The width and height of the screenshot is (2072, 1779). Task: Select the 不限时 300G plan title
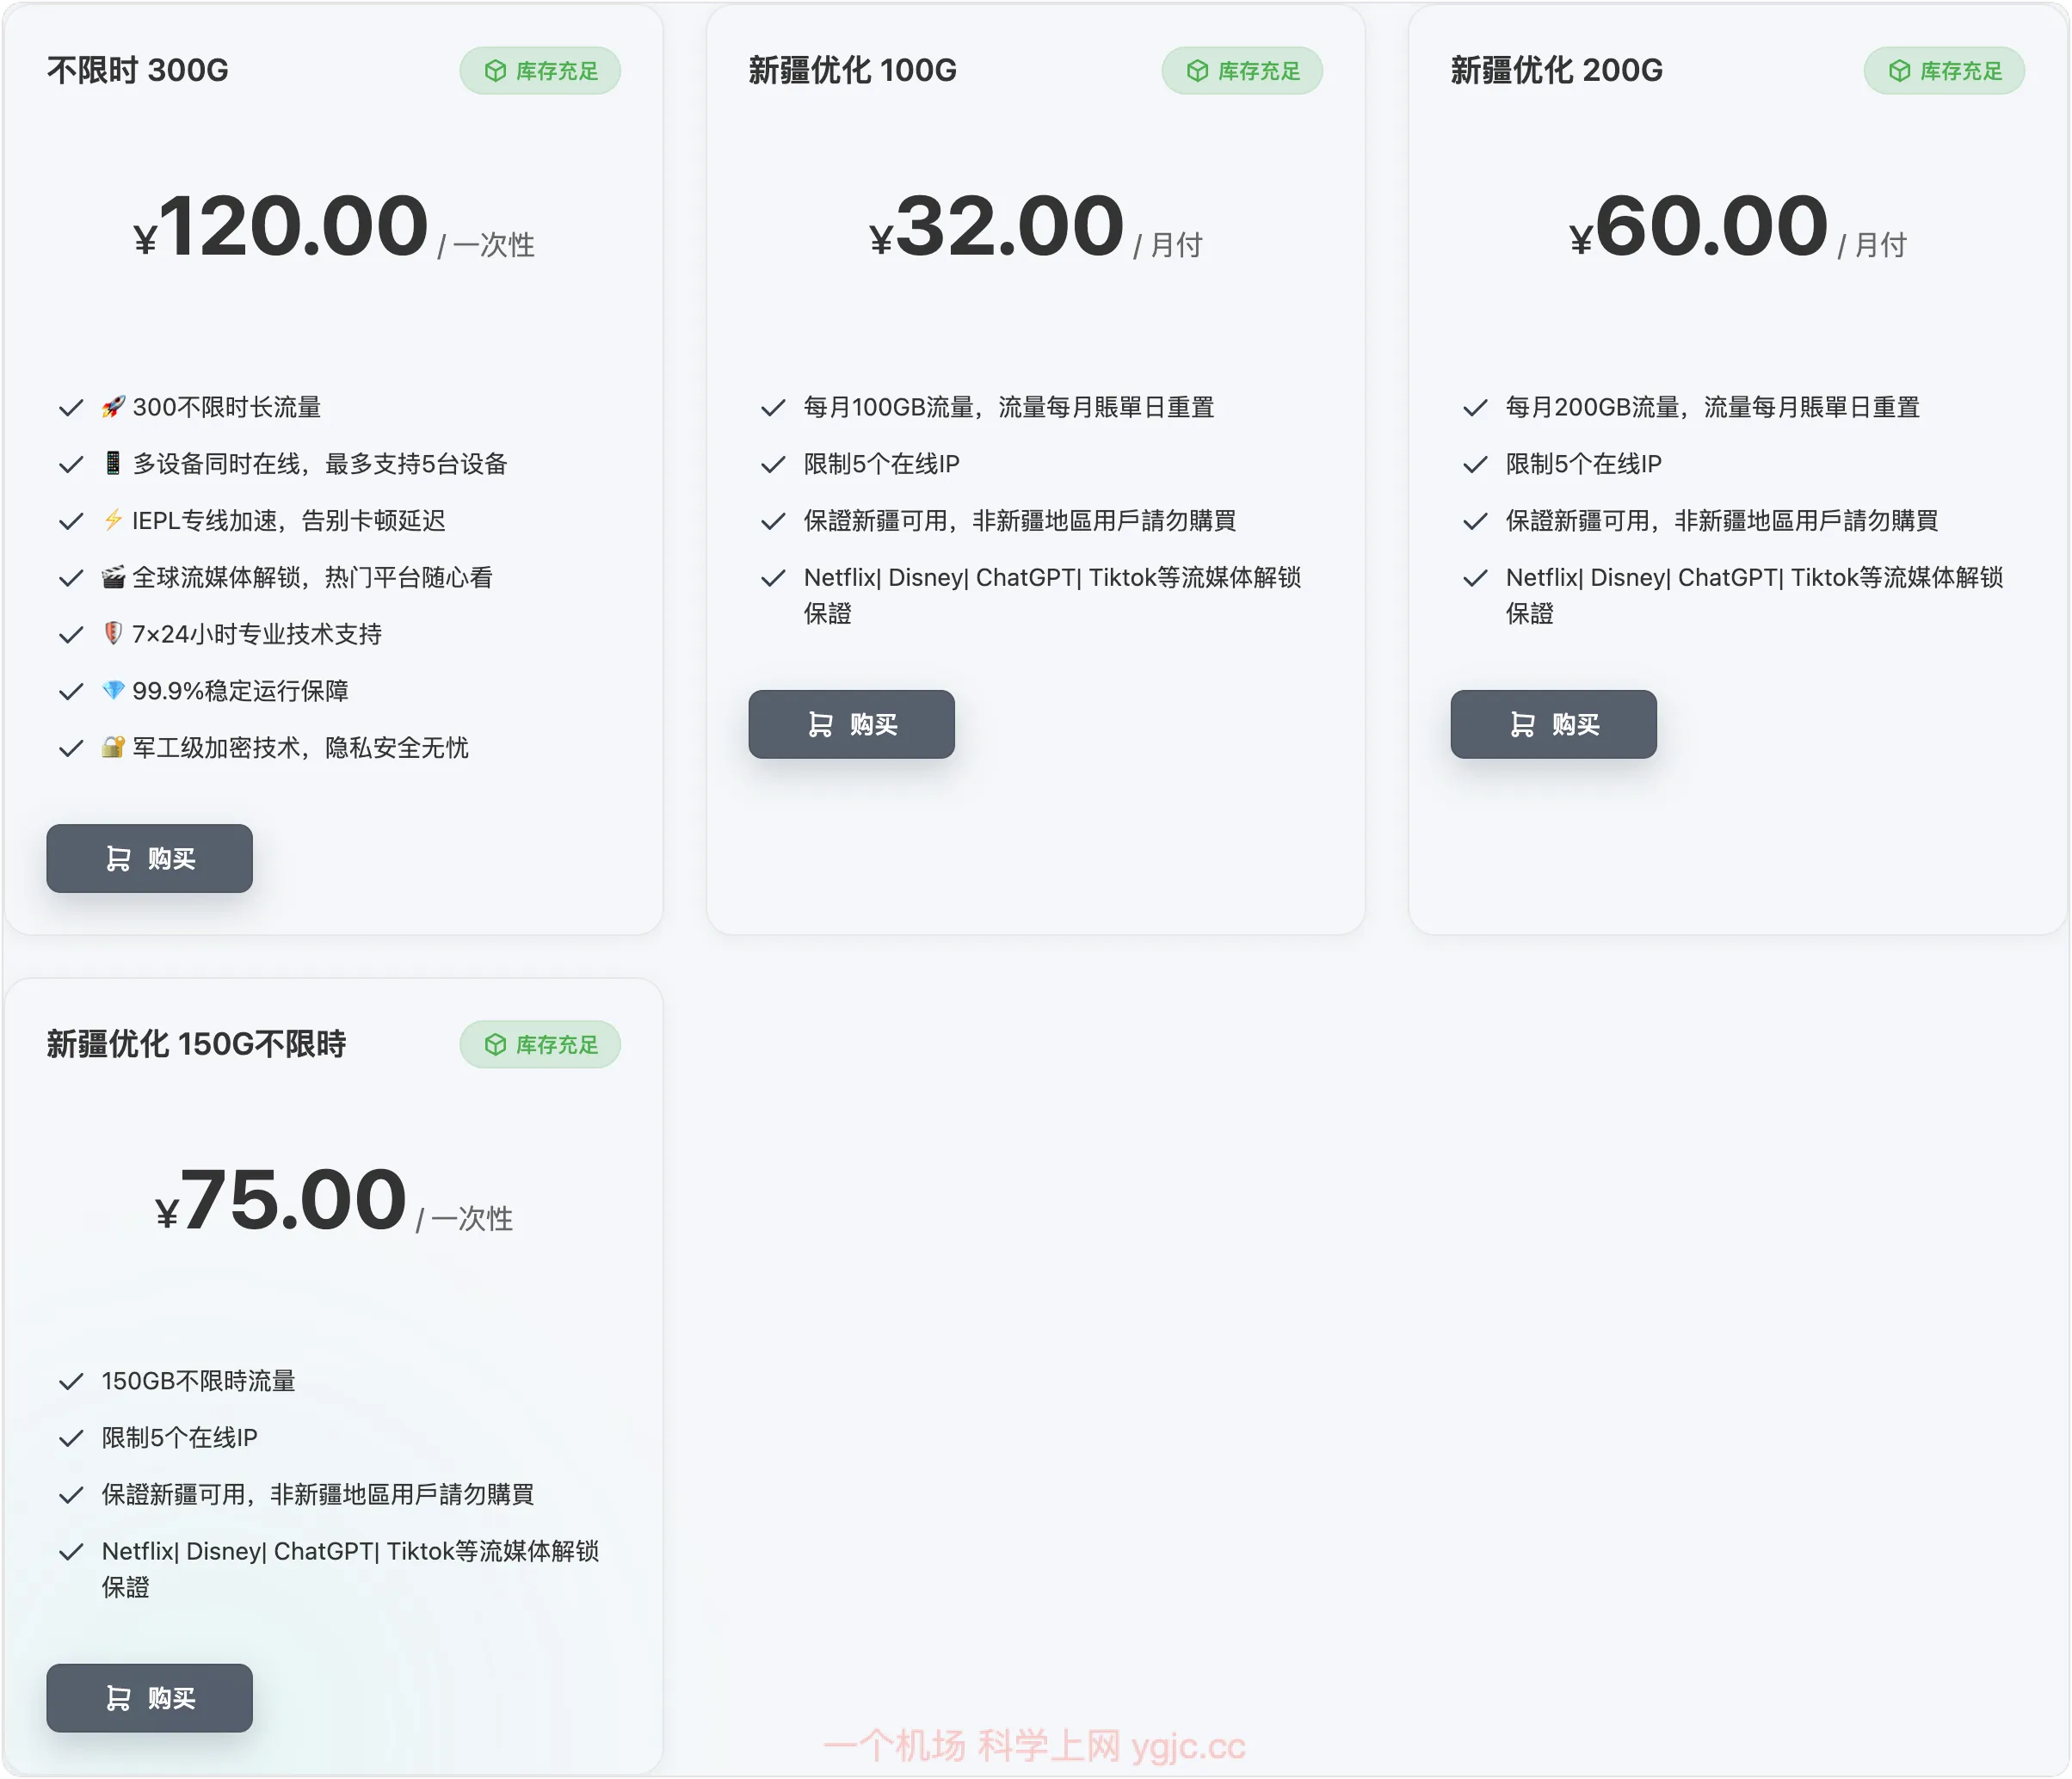pos(136,70)
